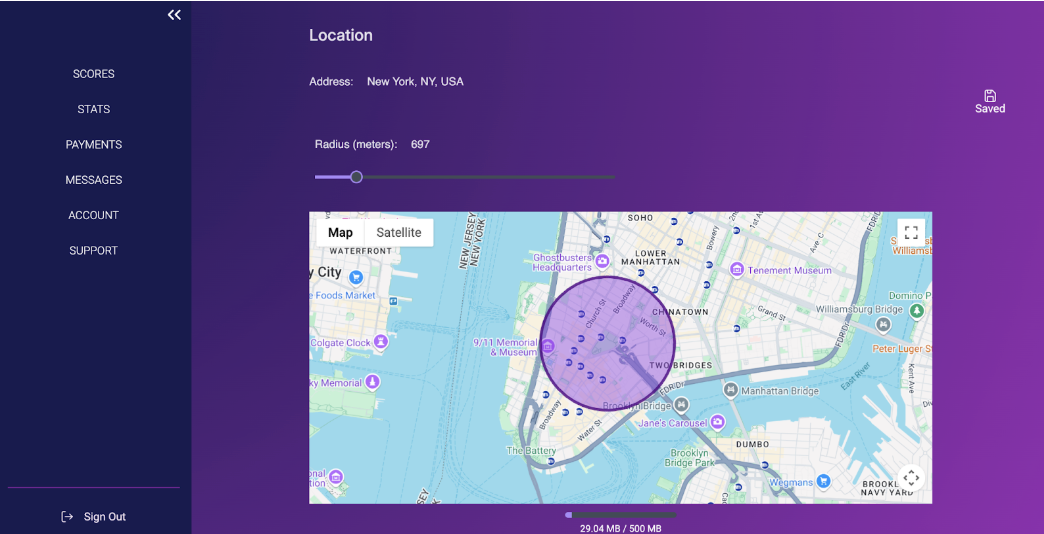Open map camera controls button
This screenshot has height=534, width=1044.
(x=911, y=478)
